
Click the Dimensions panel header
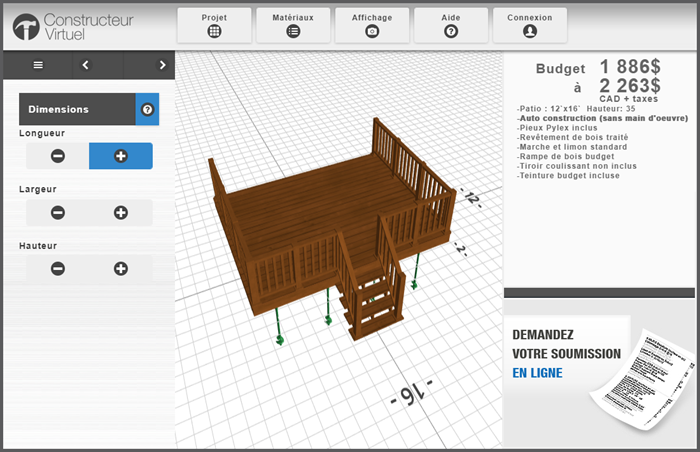[77, 109]
